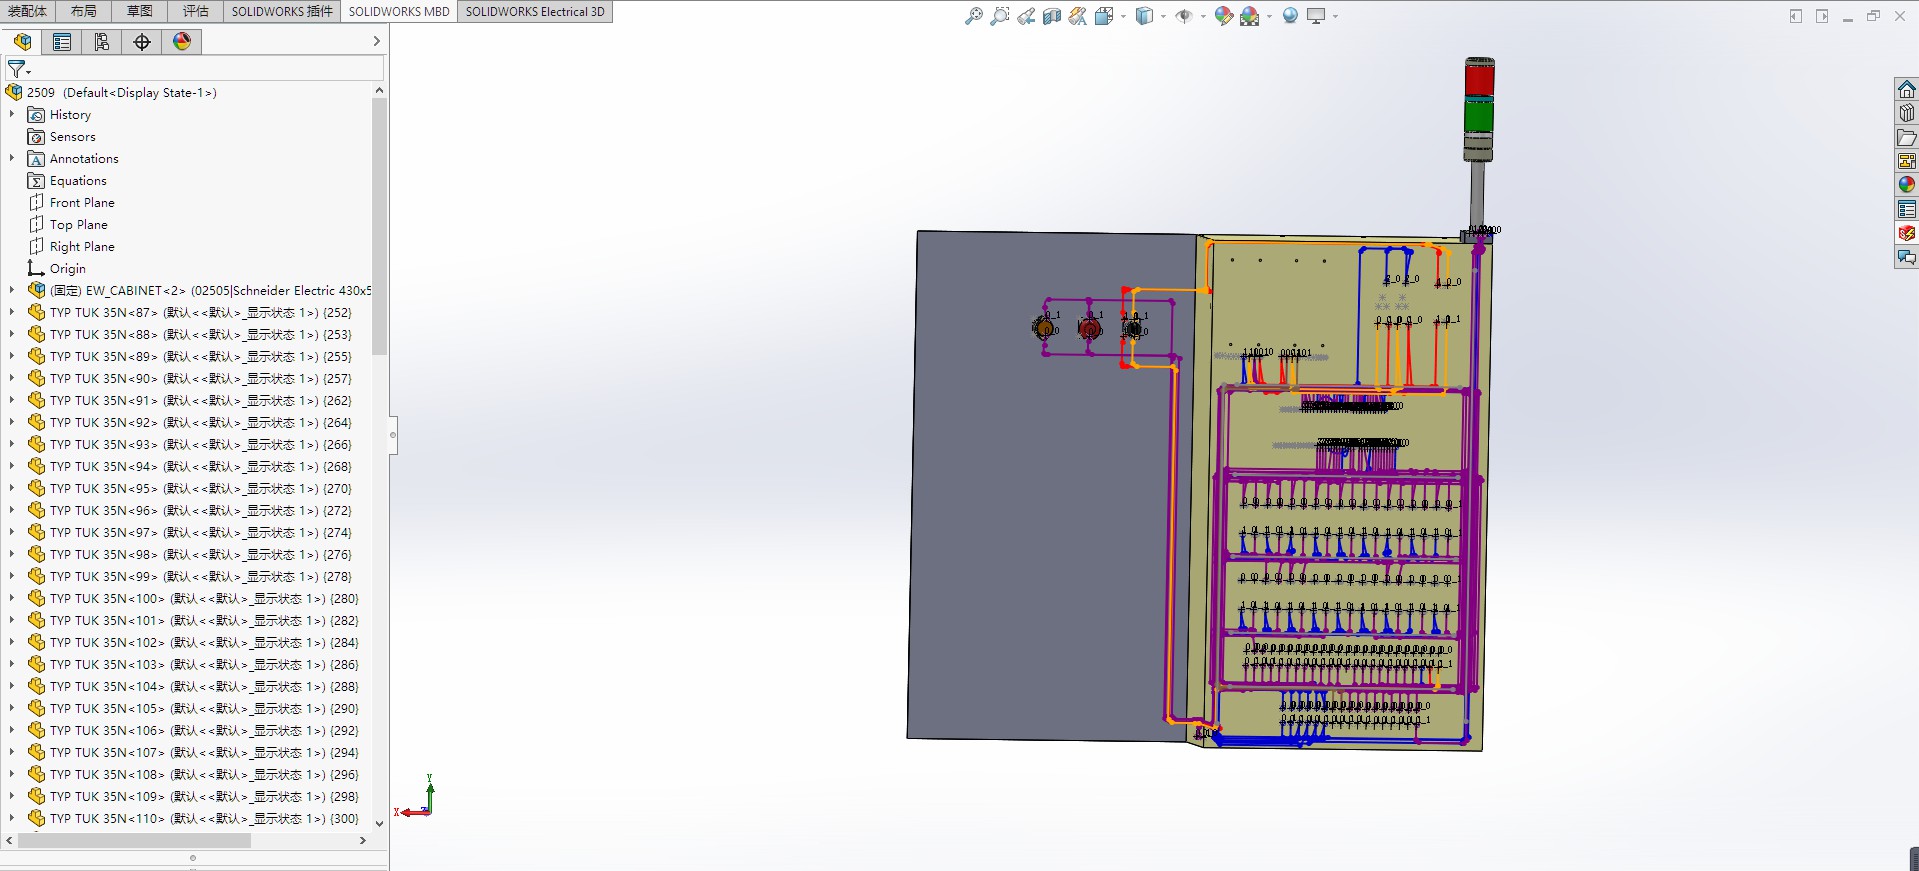Expand the EW_CABINET<2> component
1919x871 pixels.
click(x=12, y=291)
